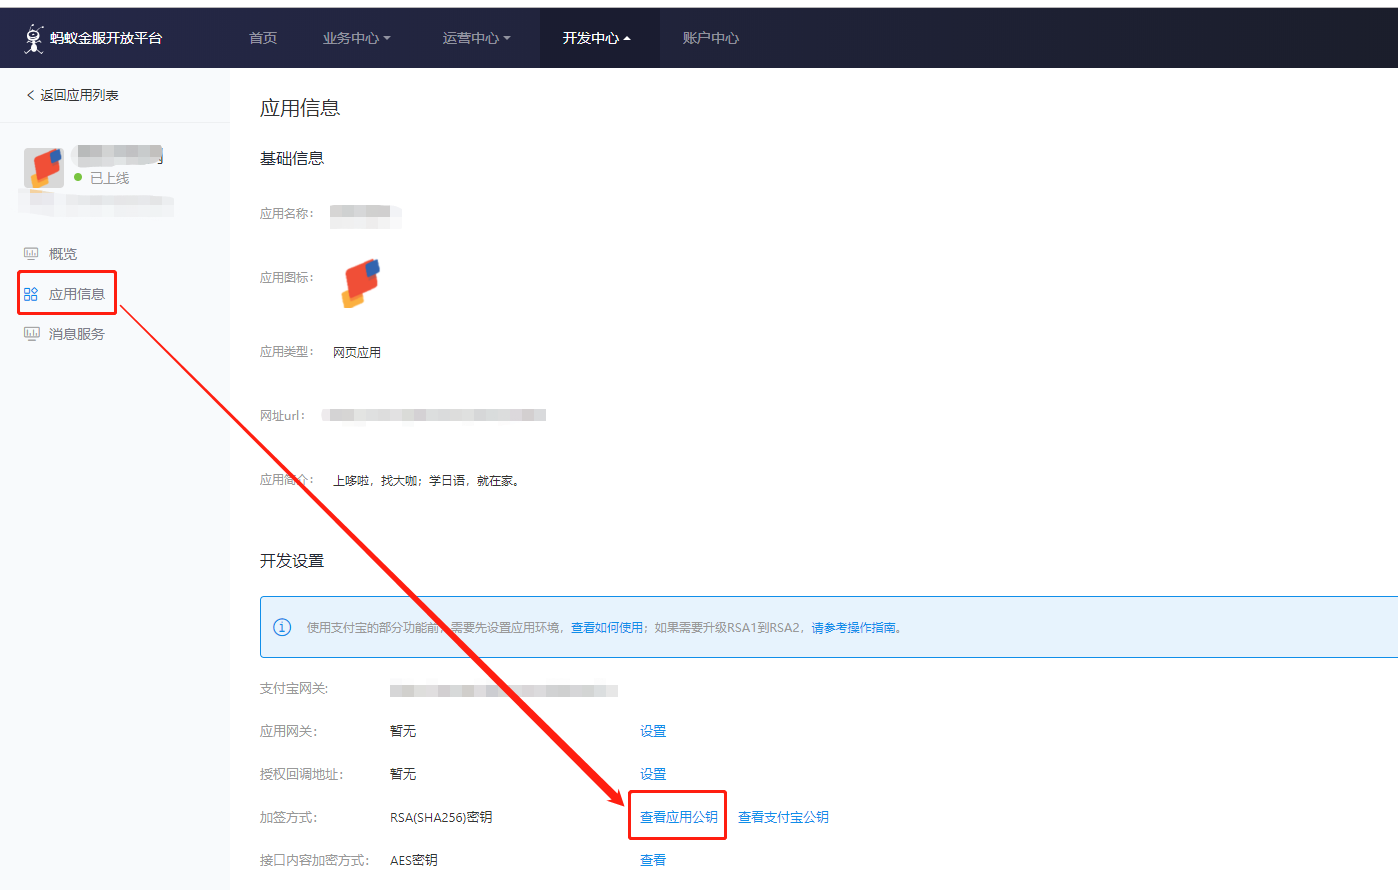Click the app logo thumbnail in sidebar
1398x890 pixels.
click(x=44, y=168)
